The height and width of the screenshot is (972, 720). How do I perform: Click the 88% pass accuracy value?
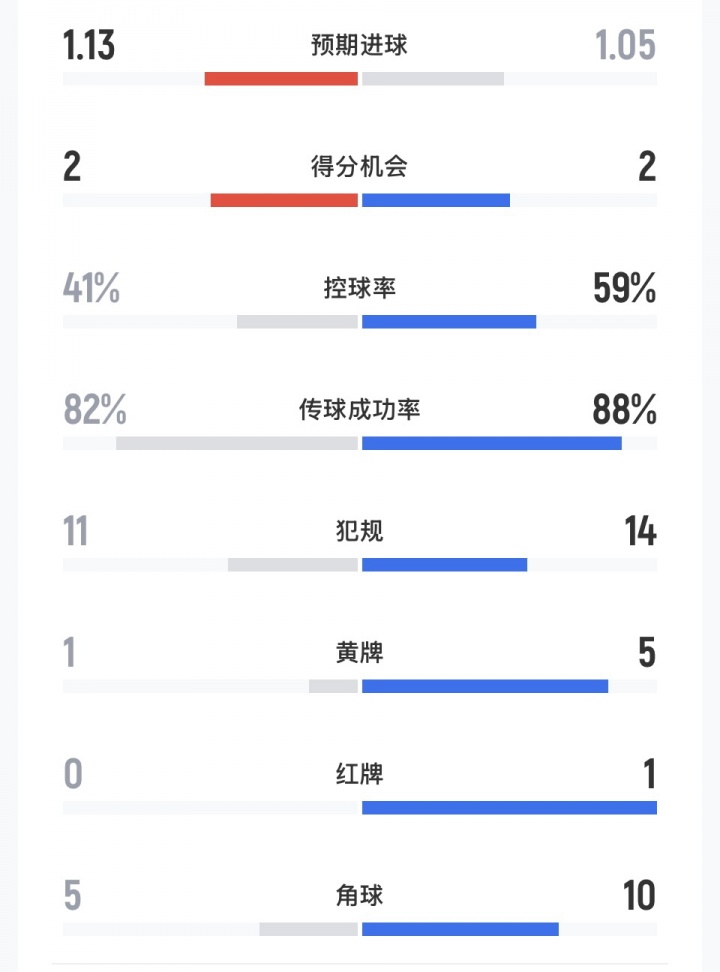click(x=624, y=410)
